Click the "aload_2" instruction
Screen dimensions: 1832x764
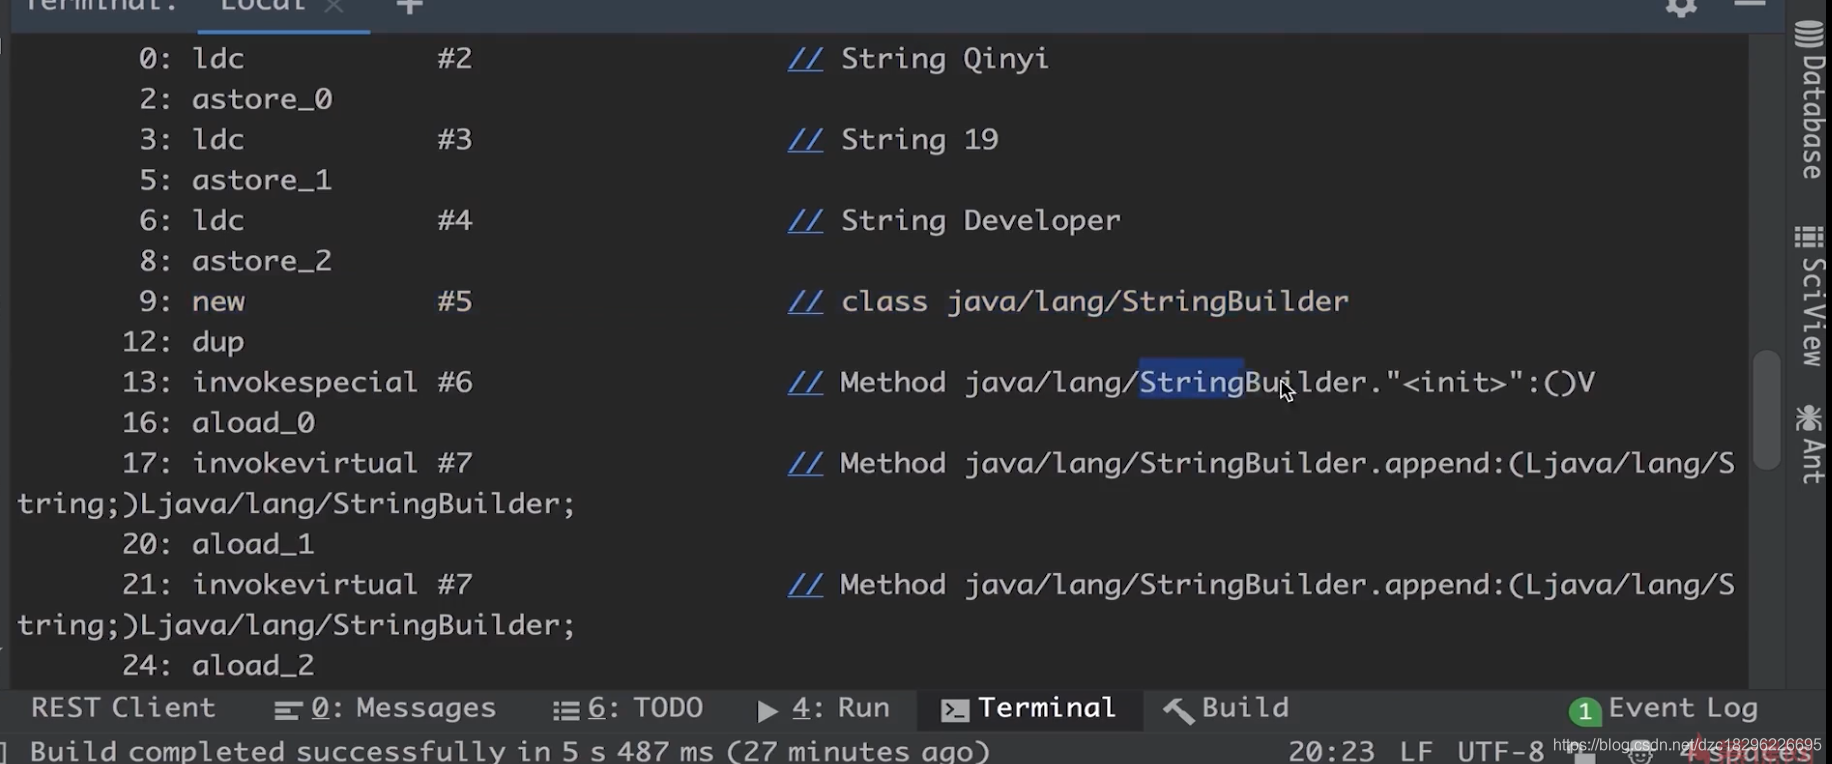254,665
